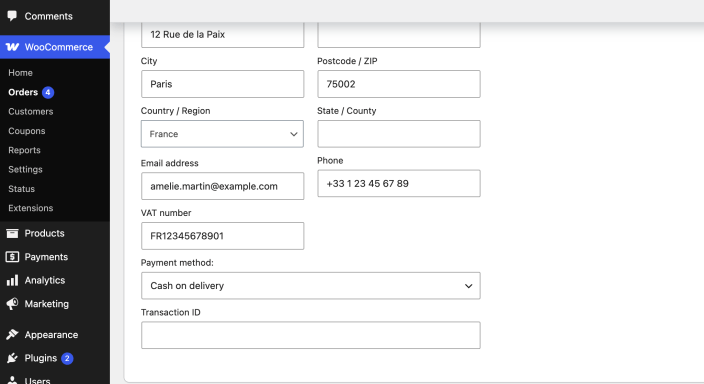Click the Email address field
Screen dimensions: 704x384
tap(222, 186)
